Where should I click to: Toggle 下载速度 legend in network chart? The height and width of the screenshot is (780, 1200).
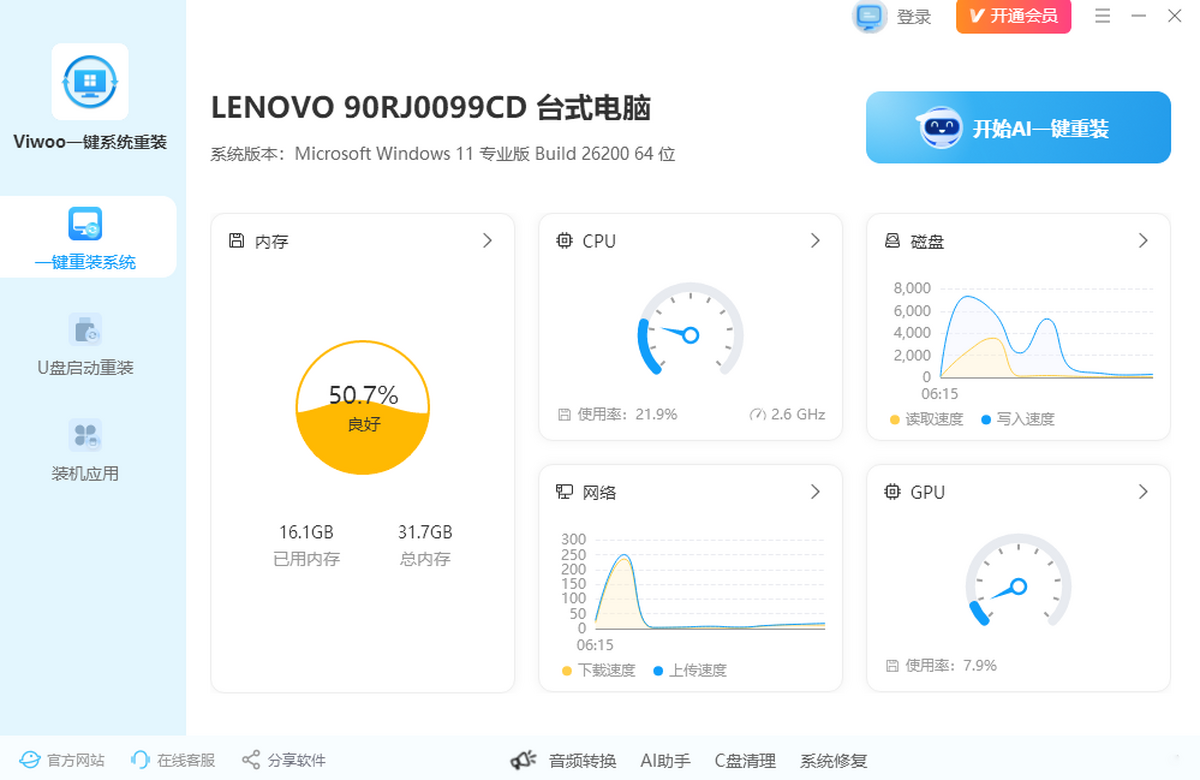pyautogui.click(x=598, y=670)
